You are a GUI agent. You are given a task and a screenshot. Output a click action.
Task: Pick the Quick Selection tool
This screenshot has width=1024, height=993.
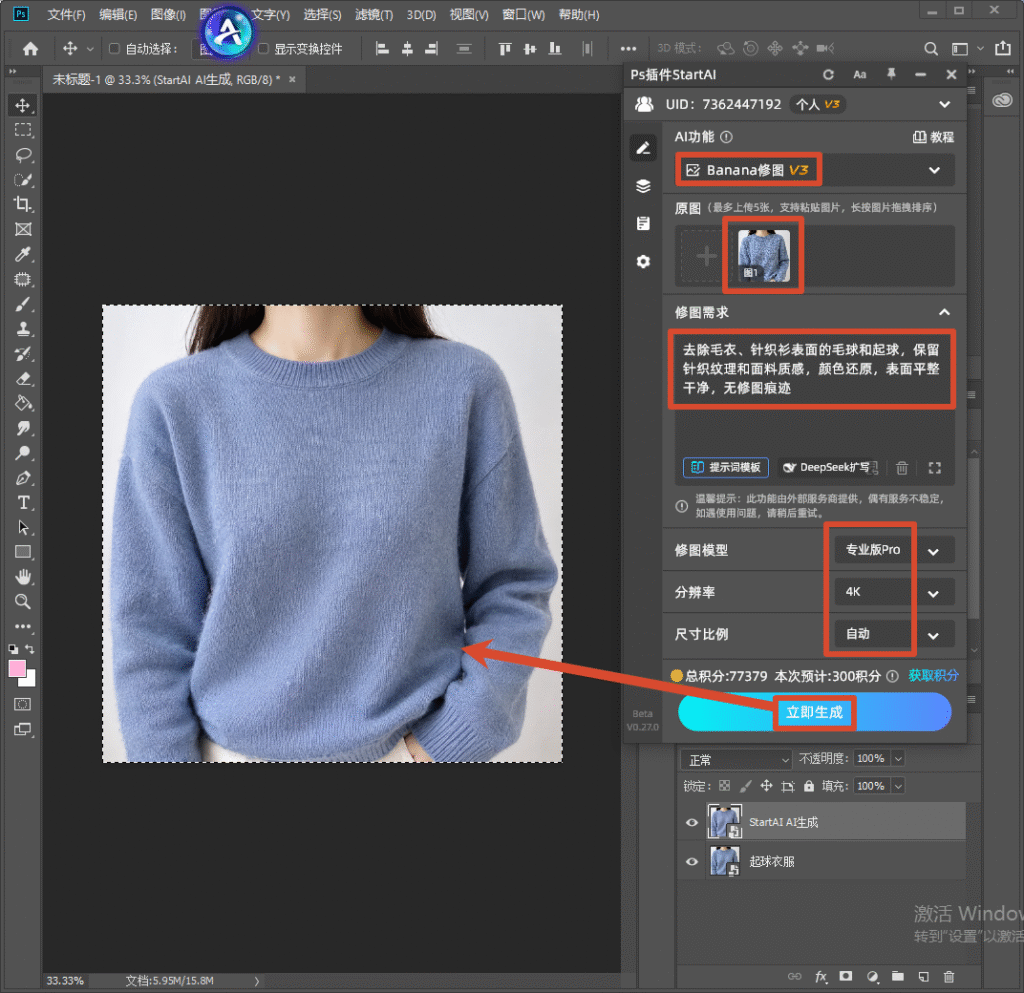[x=23, y=180]
